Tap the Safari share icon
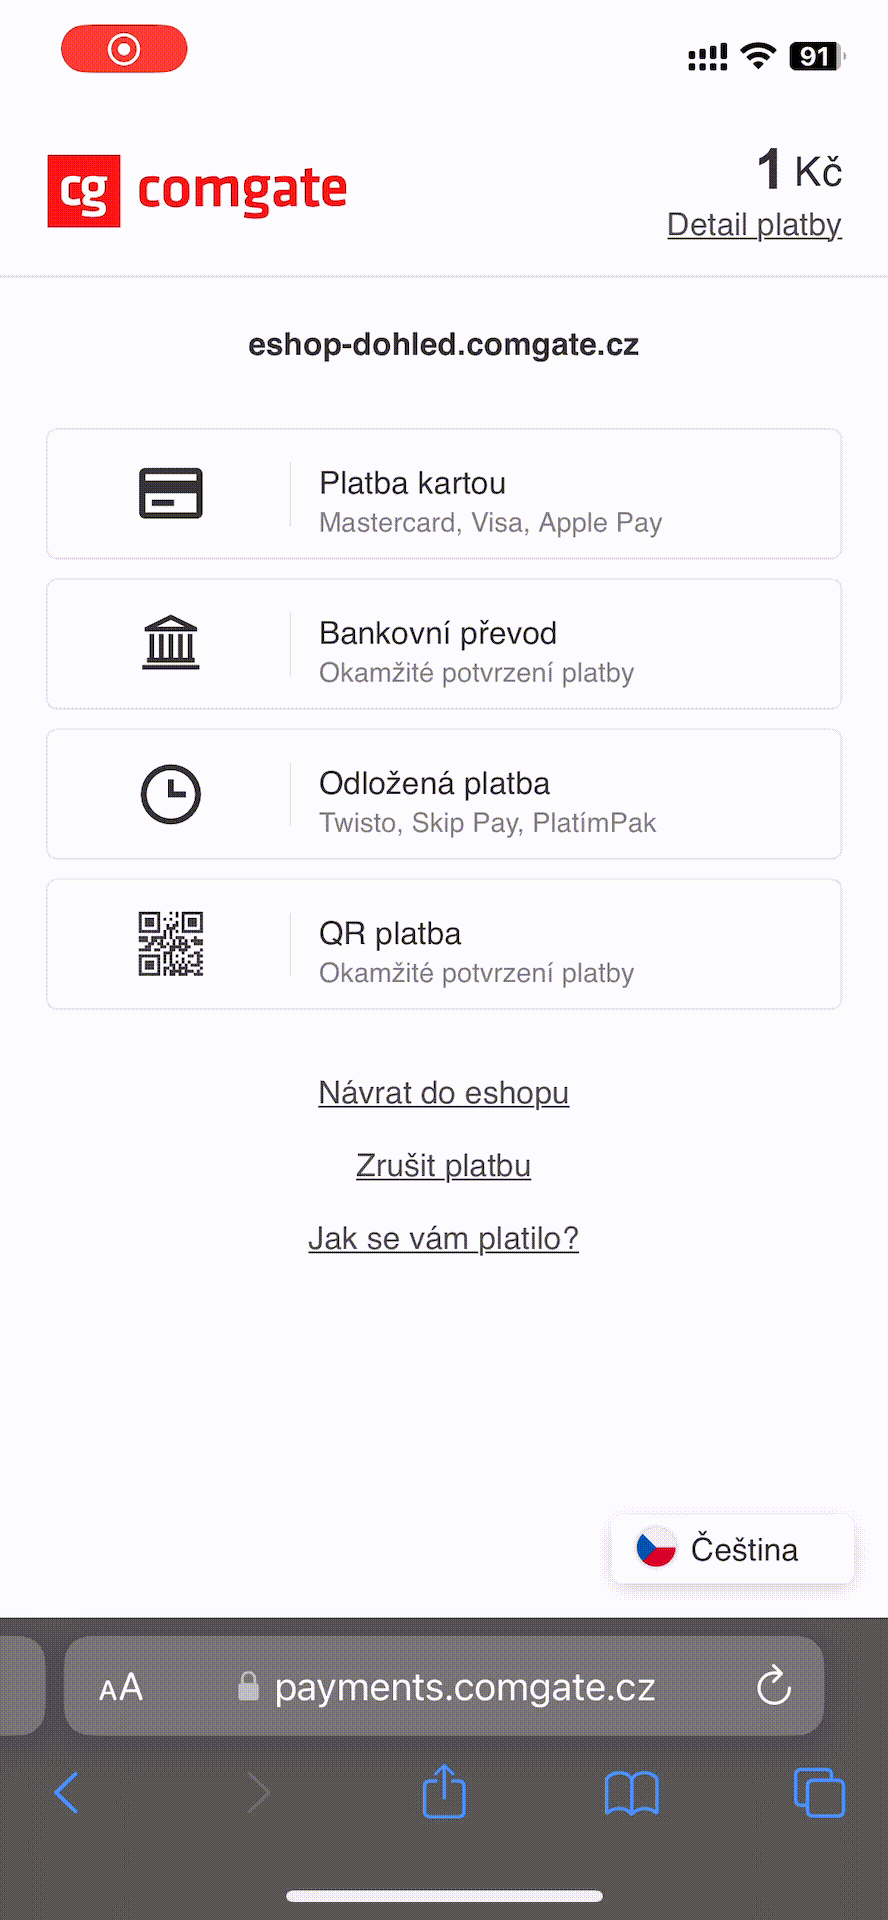Viewport: 888px width, 1920px height. coord(444,1792)
